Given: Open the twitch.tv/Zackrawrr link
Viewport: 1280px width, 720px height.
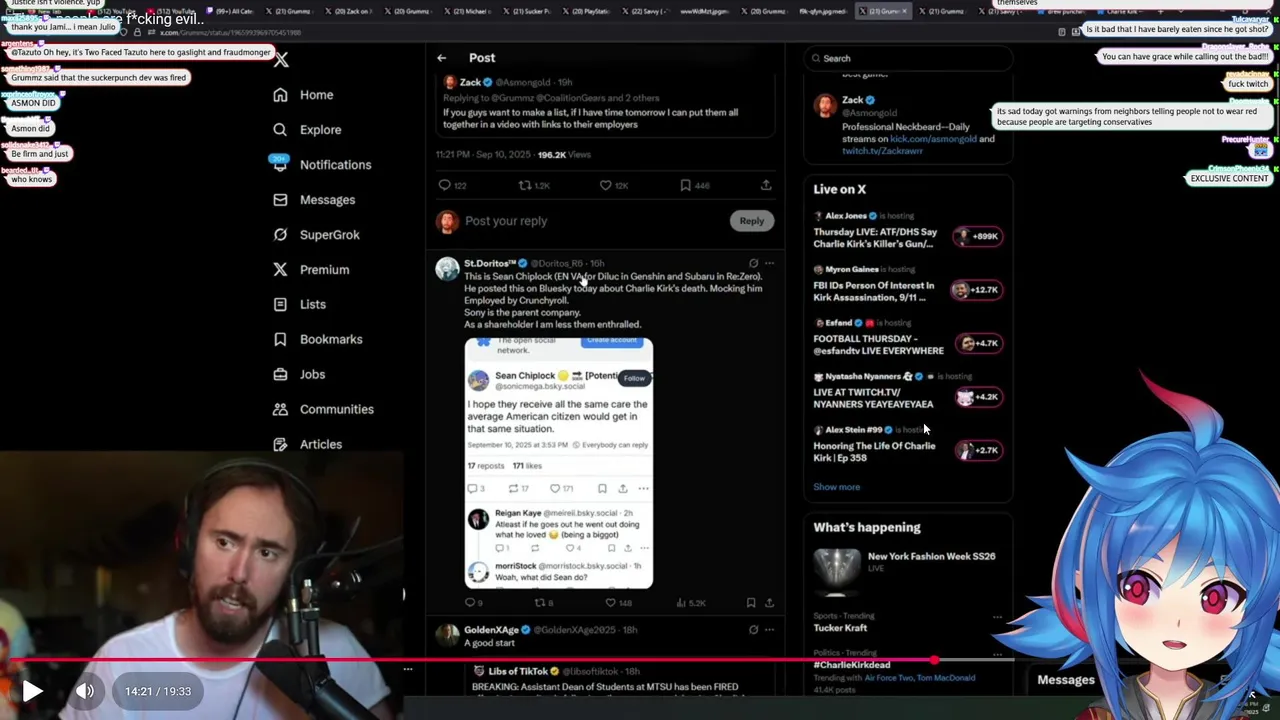Looking at the screenshot, I should pyautogui.click(x=882, y=151).
